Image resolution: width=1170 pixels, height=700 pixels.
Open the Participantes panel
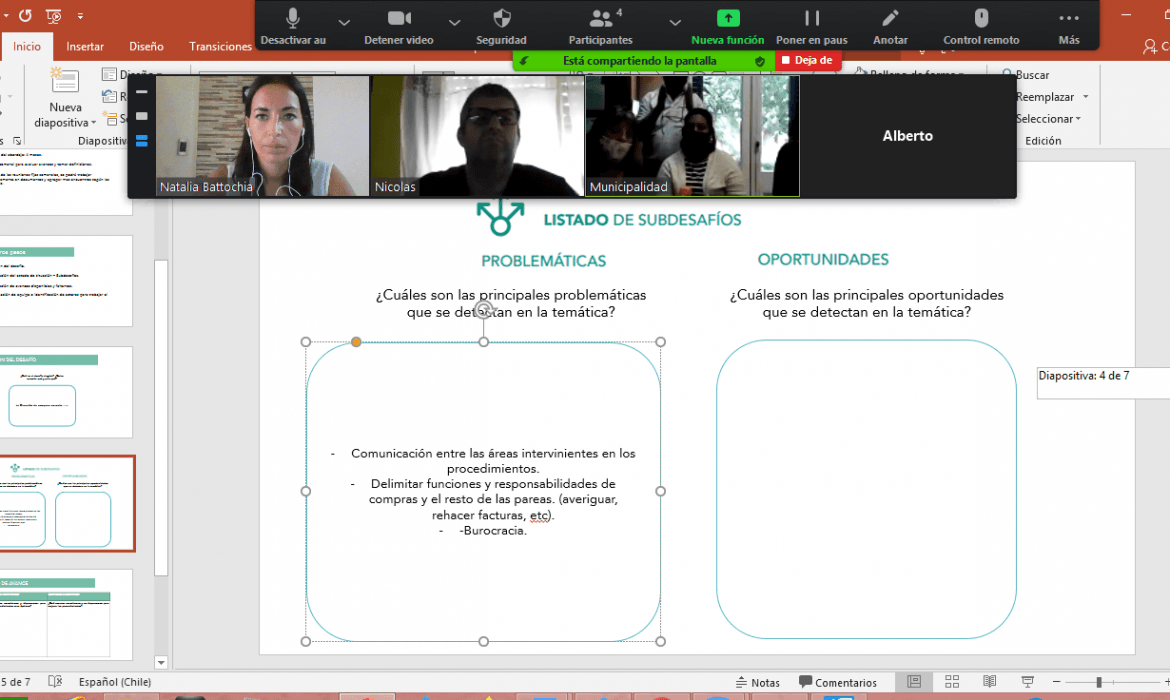600,19
